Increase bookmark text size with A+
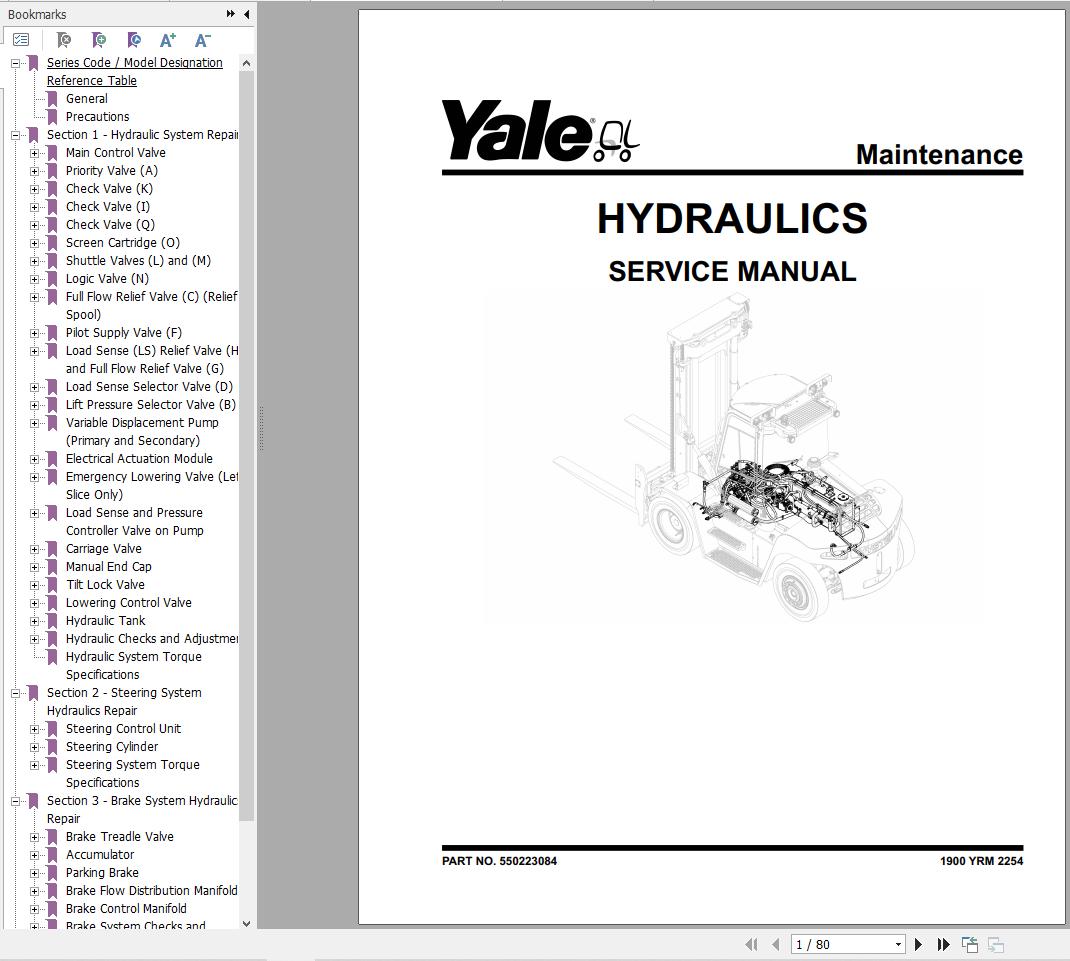 pos(168,40)
